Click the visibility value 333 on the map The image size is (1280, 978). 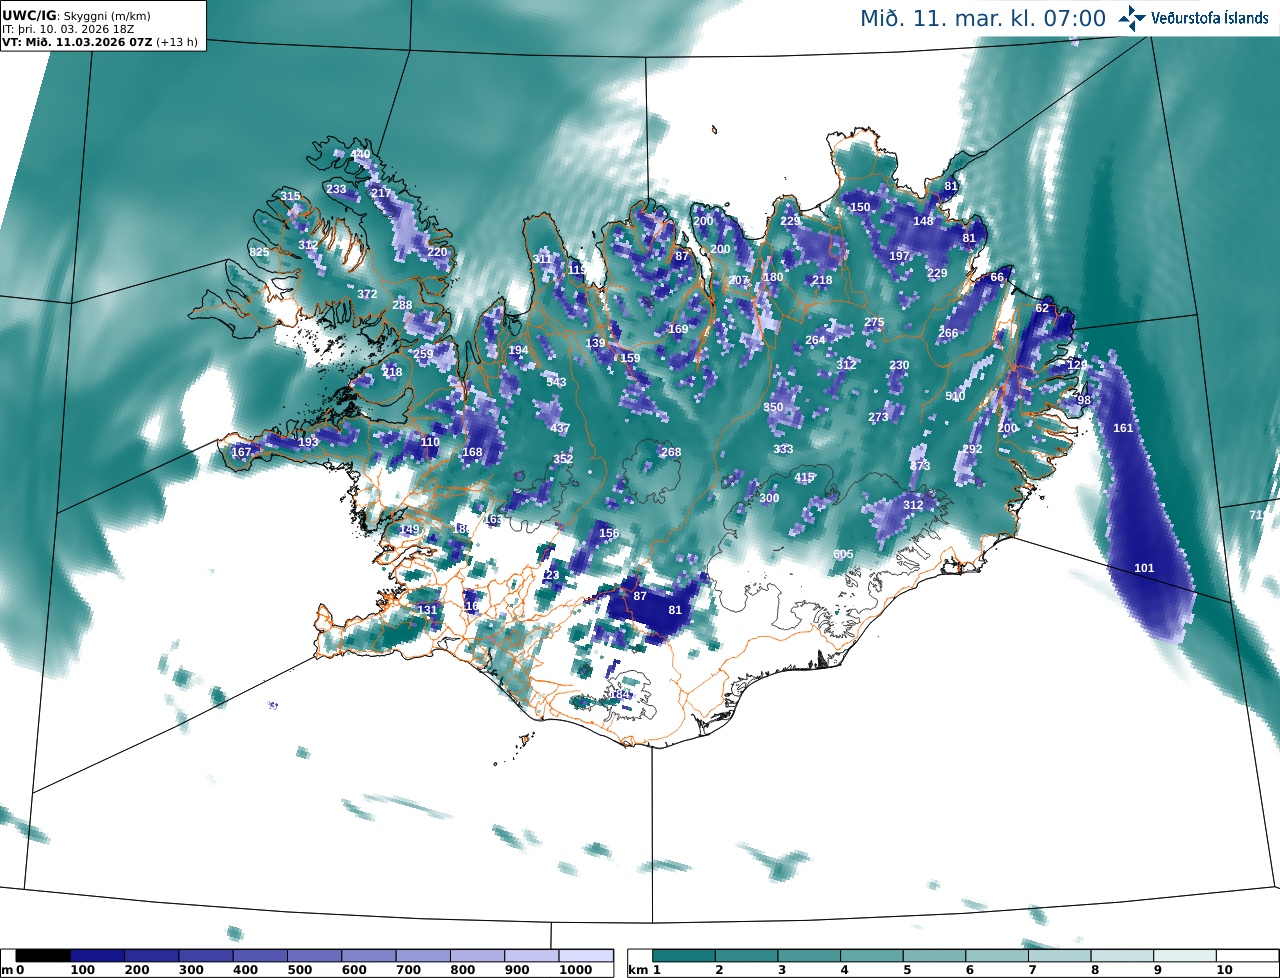[783, 449]
